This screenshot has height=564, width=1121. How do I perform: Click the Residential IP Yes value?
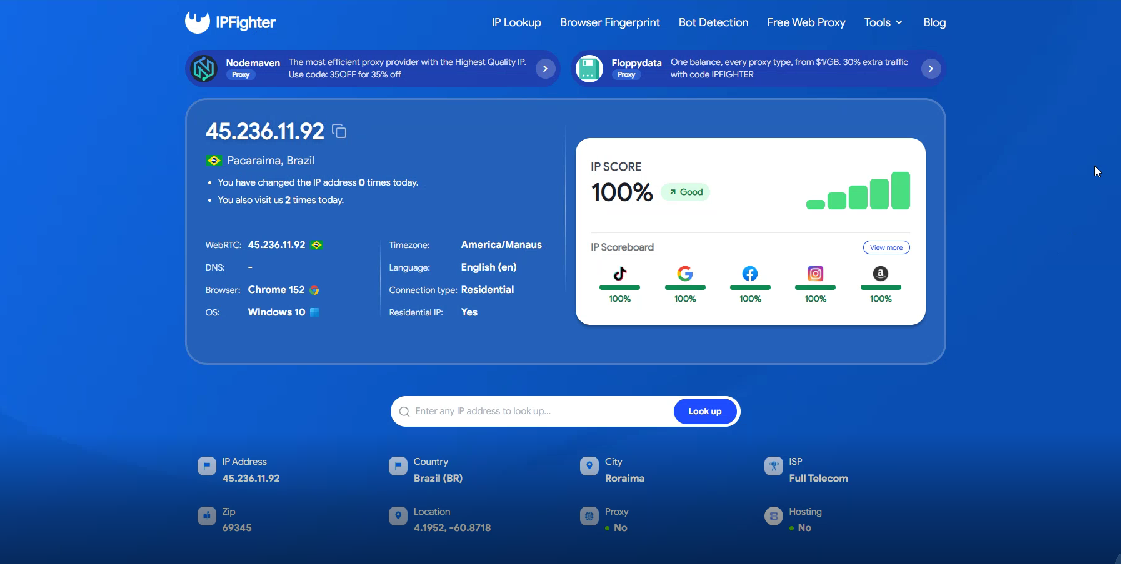(x=469, y=312)
